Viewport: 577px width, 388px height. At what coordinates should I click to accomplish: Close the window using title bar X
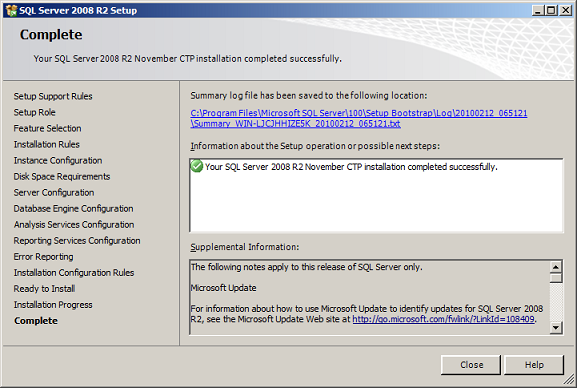coord(565,10)
